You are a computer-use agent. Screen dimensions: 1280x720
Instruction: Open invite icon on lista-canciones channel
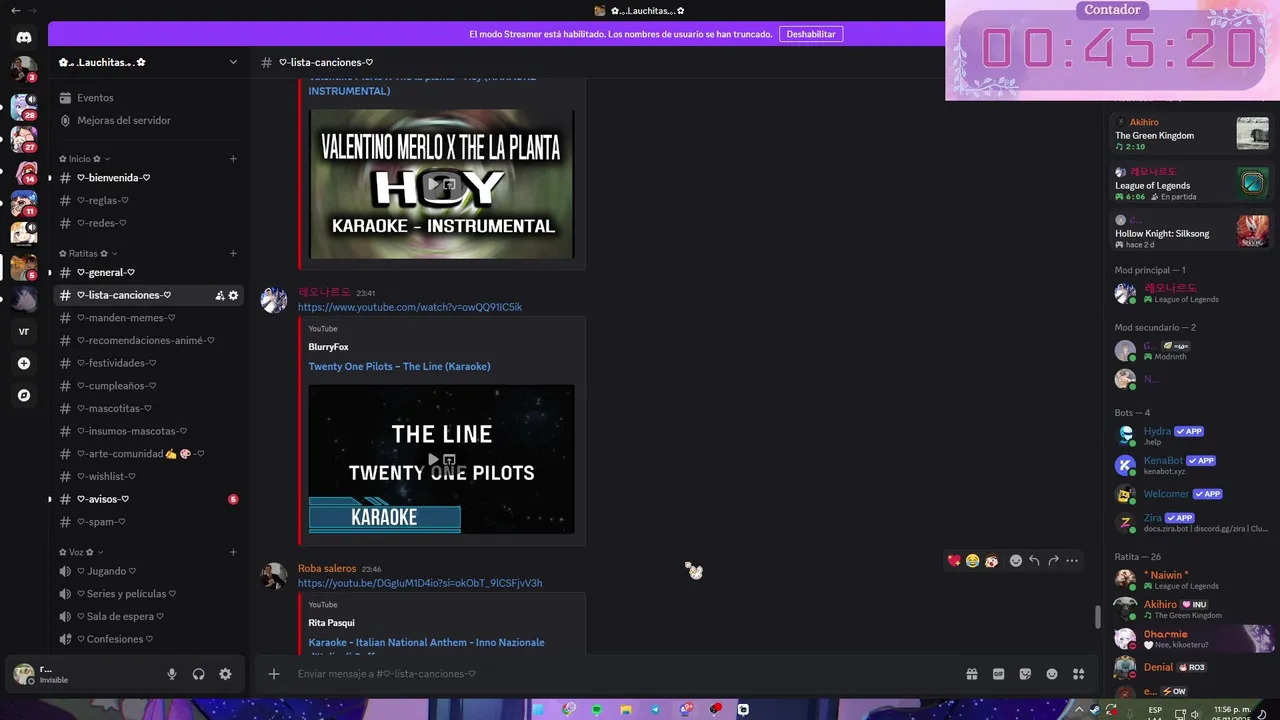(x=219, y=295)
